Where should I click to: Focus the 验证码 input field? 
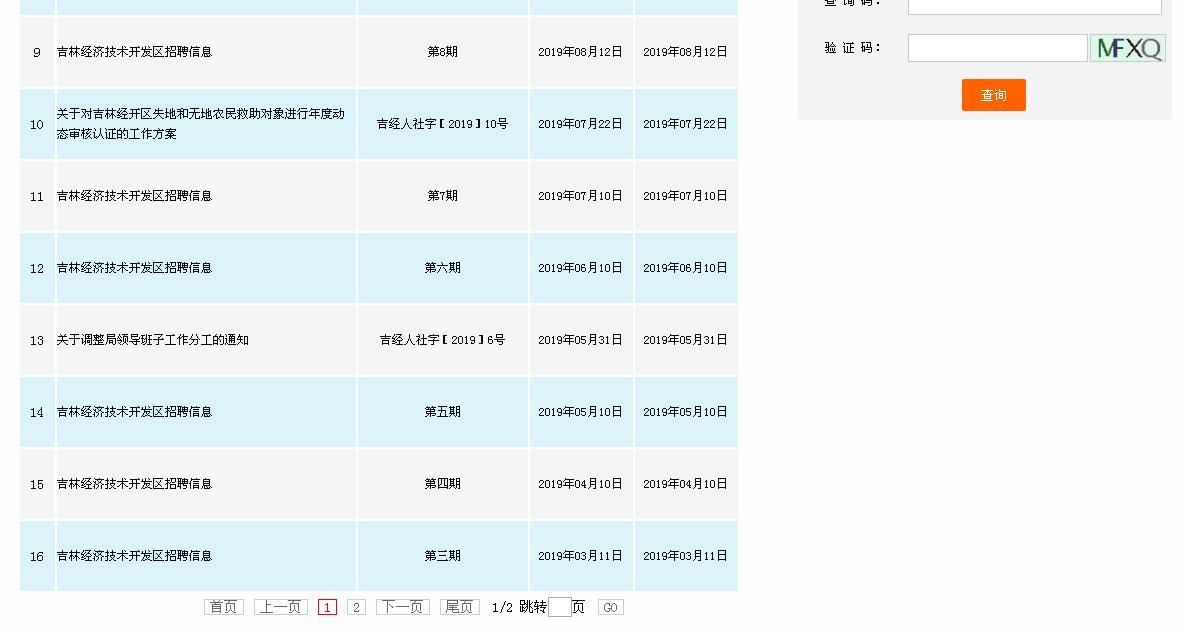(997, 48)
